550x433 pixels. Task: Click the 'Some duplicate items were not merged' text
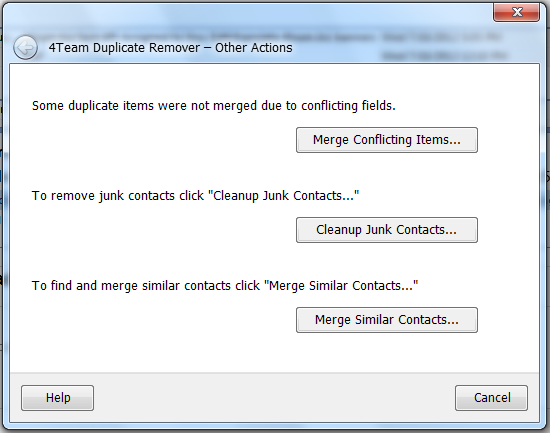pos(214,106)
